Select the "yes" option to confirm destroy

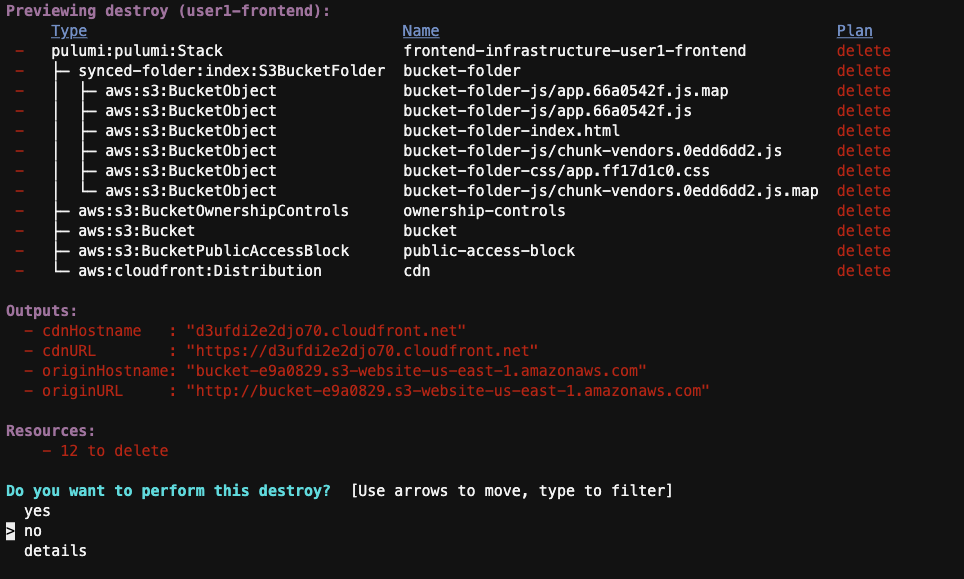37,511
